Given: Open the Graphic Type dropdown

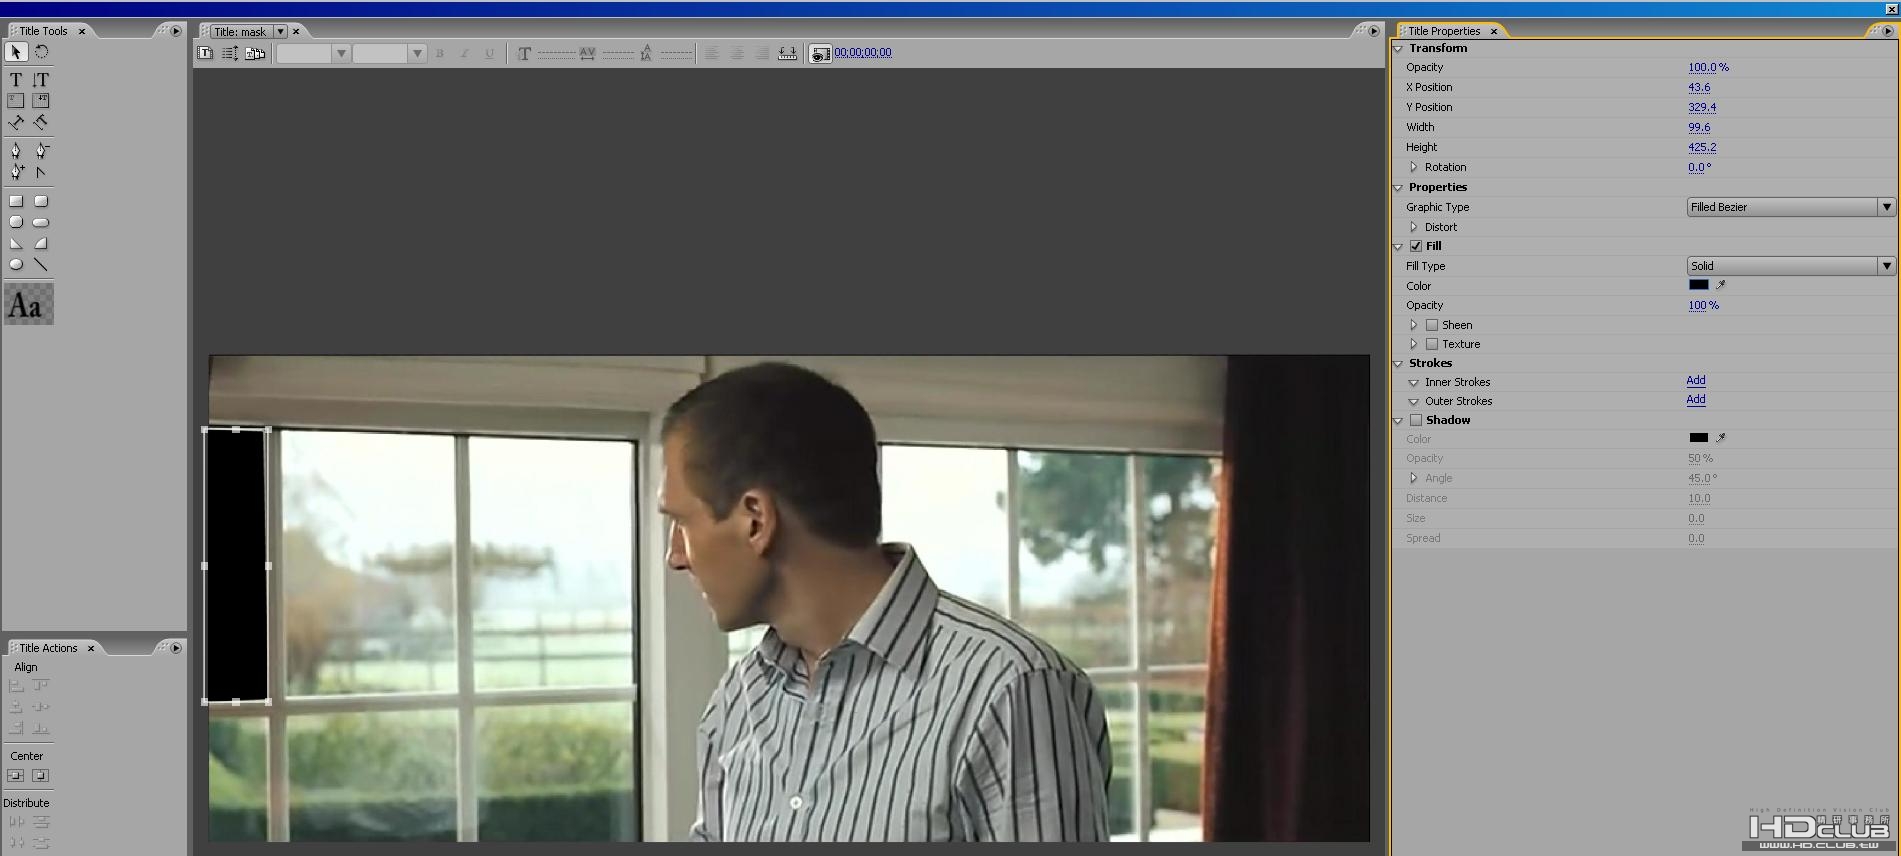Looking at the screenshot, I should (x=1790, y=207).
